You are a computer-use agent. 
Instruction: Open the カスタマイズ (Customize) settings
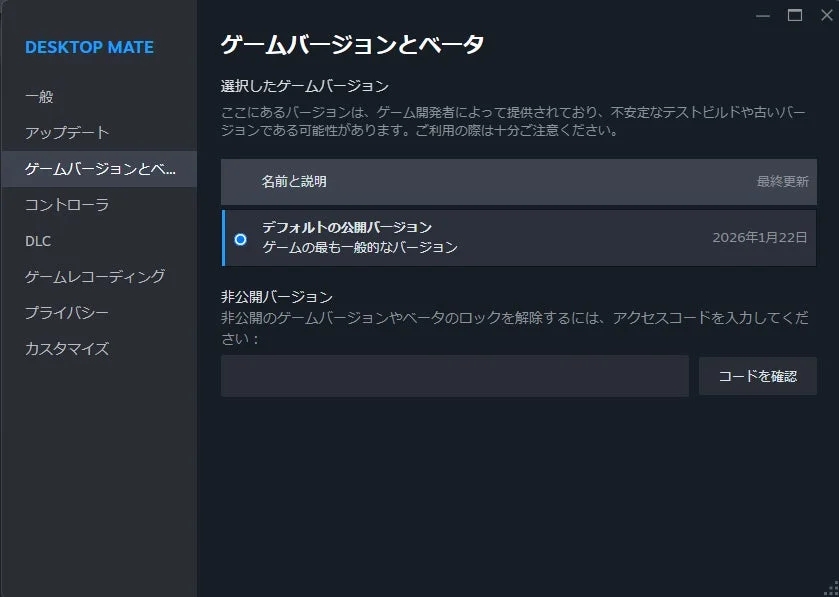click(62, 349)
